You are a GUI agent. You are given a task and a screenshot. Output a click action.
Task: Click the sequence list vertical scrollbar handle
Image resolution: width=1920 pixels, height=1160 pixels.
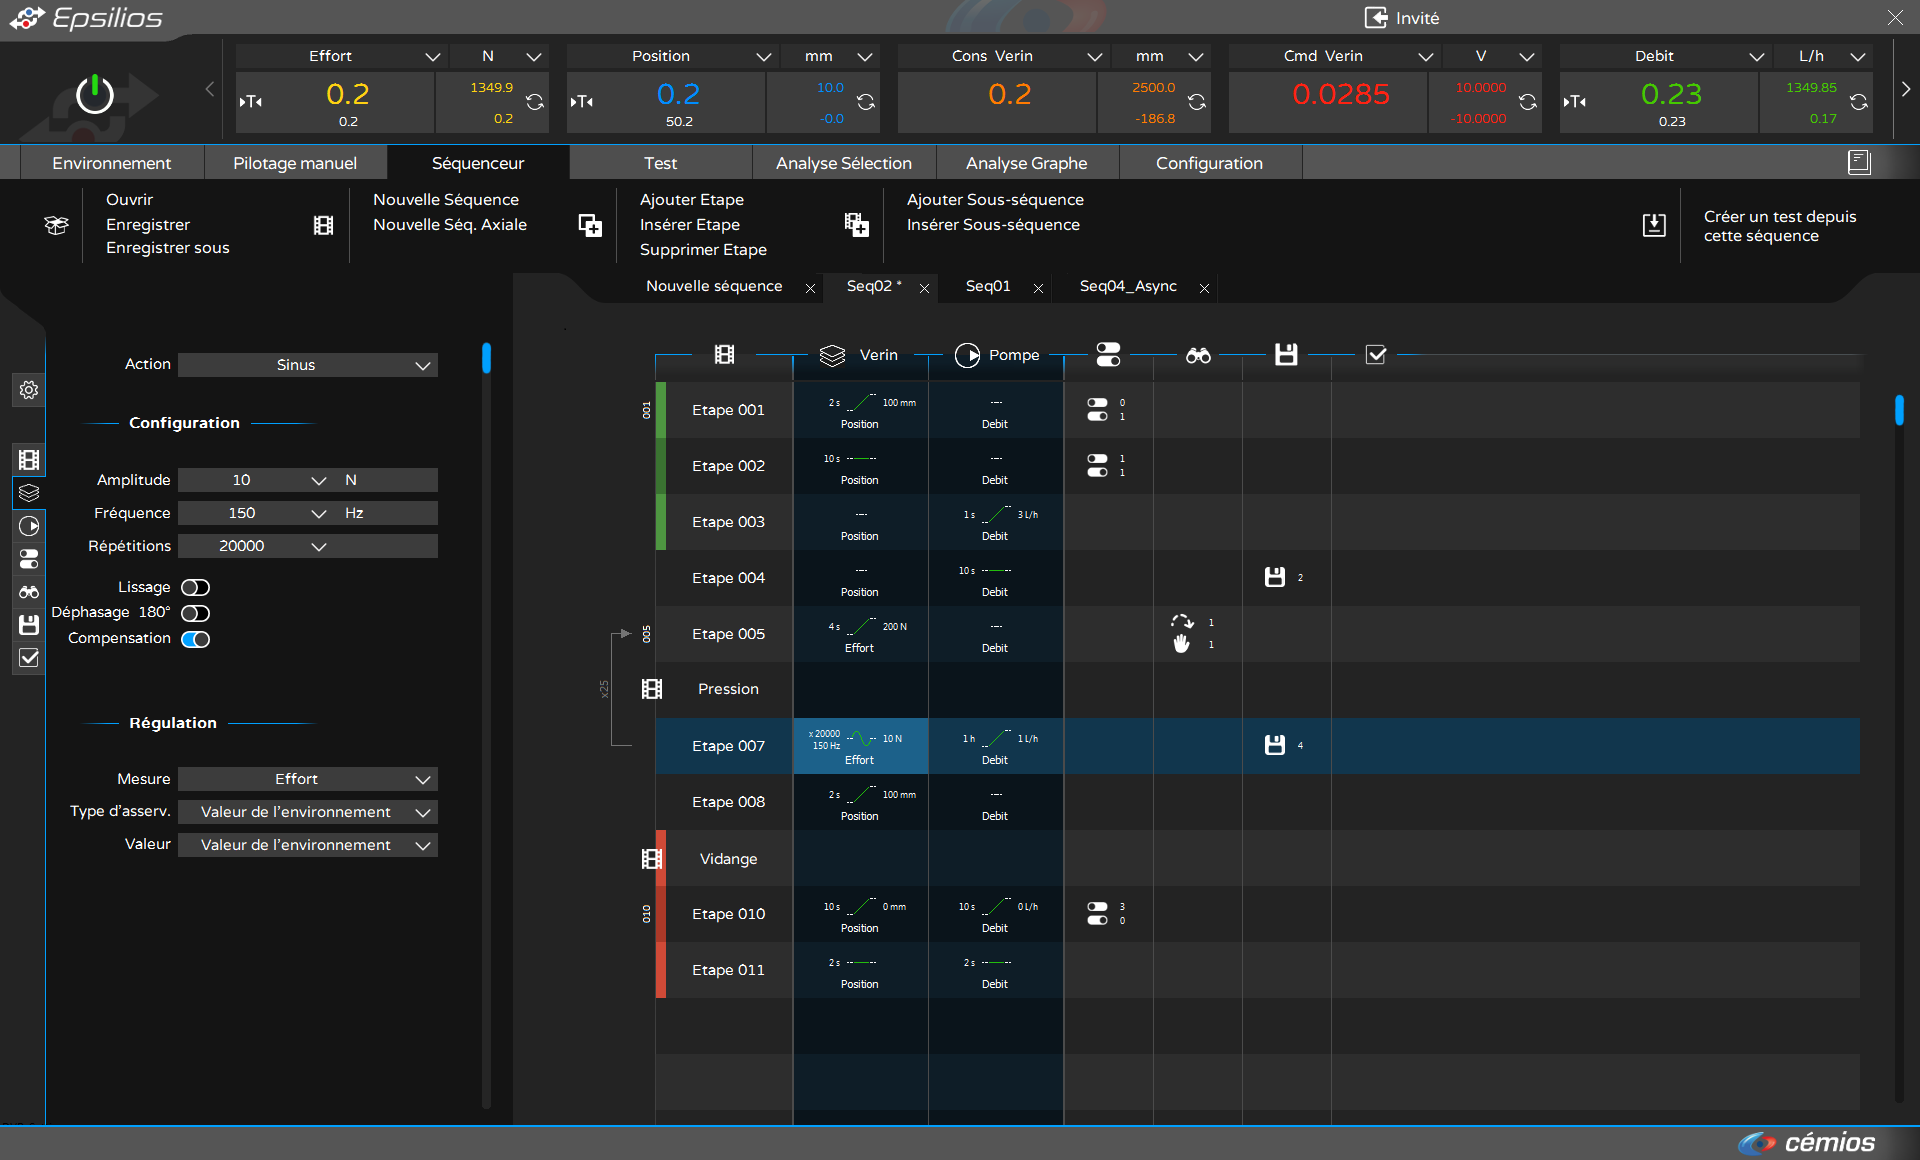[1898, 410]
